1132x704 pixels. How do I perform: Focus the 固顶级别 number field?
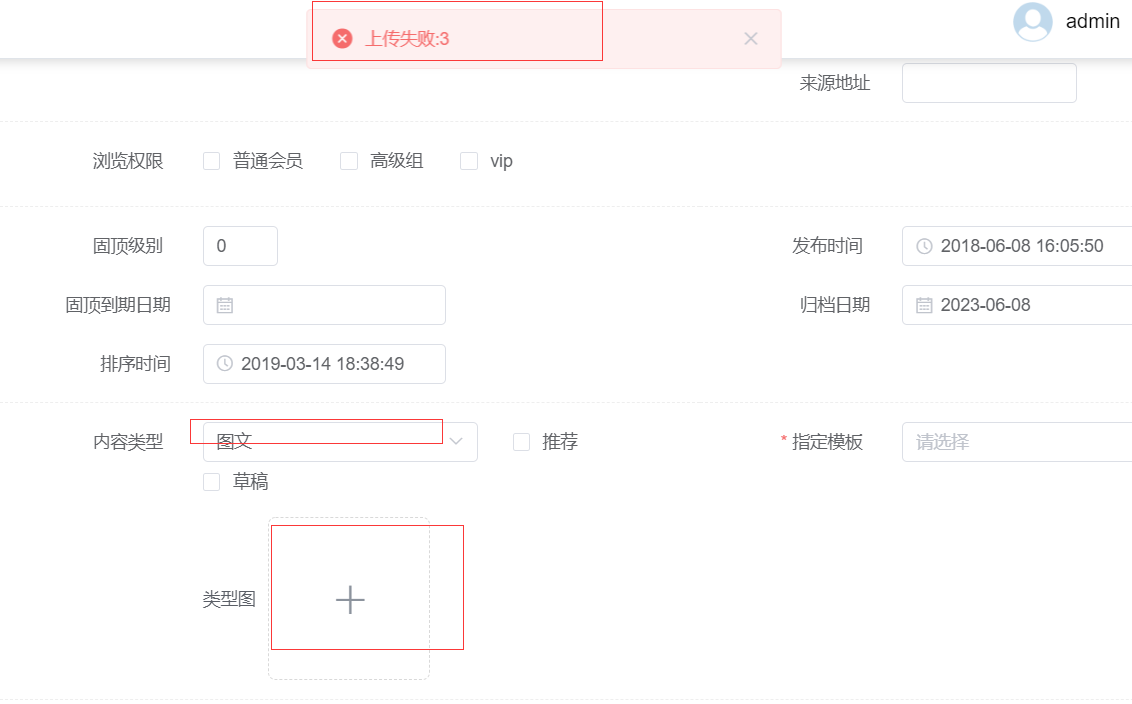pyautogui.click(x=240, y=246)
